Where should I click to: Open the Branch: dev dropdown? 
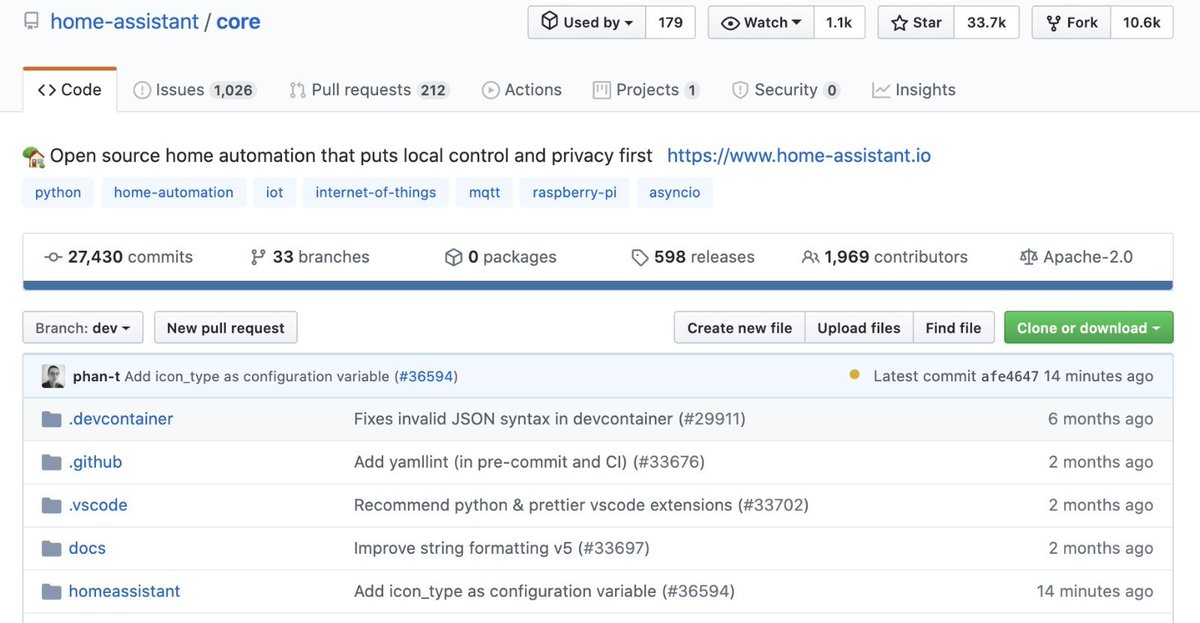(83, 328)
